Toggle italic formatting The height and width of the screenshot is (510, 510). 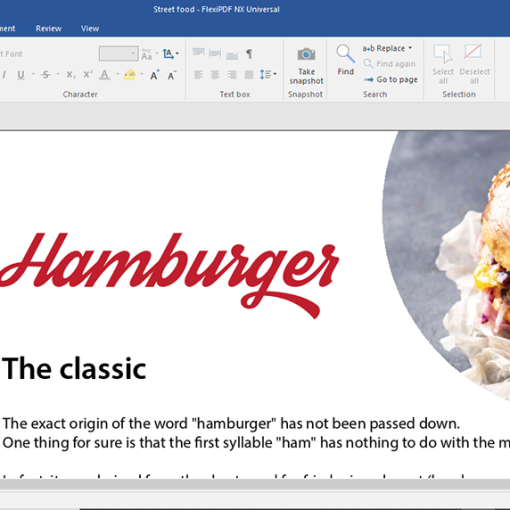pyautogui.click(x=4, y=75)
